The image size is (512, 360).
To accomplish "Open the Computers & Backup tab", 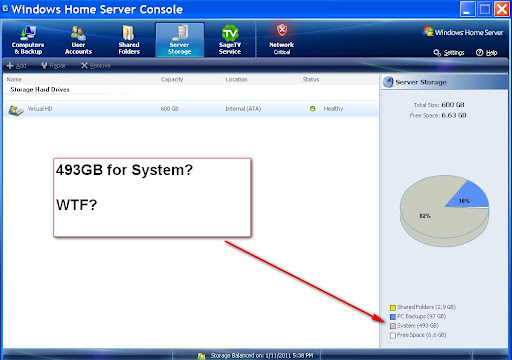I will pyautogui.click(x=28, y=40).
